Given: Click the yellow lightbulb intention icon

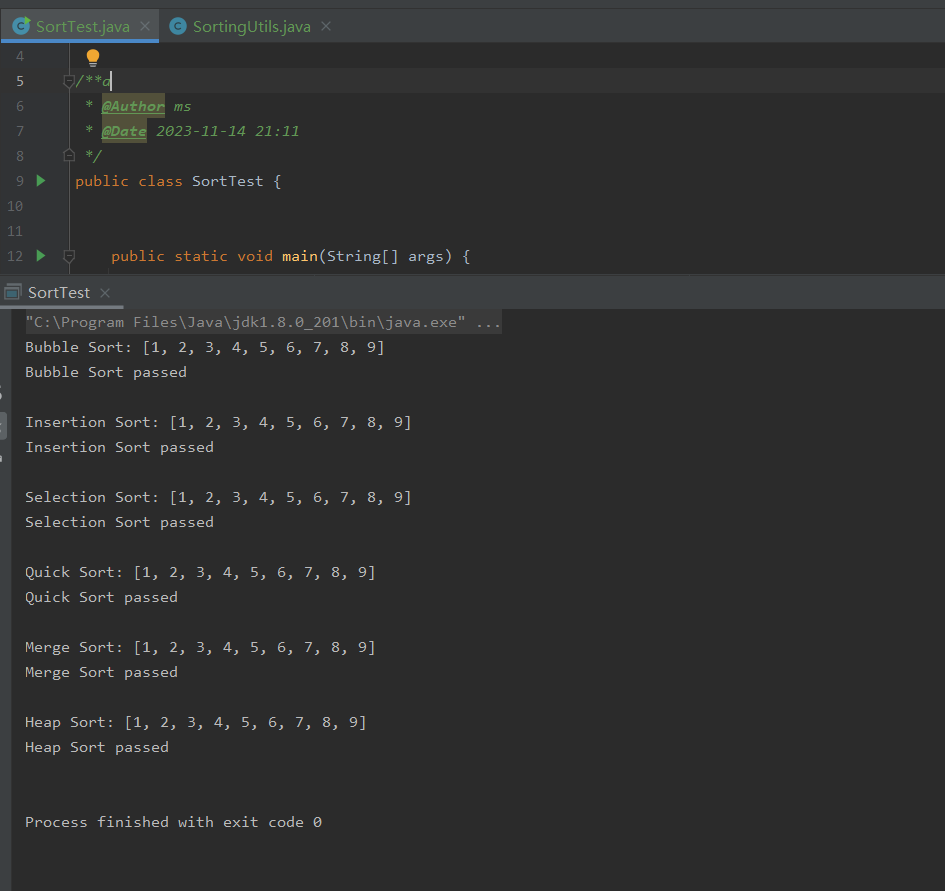Looking at the screenshot, I should [x=92, y=58].
